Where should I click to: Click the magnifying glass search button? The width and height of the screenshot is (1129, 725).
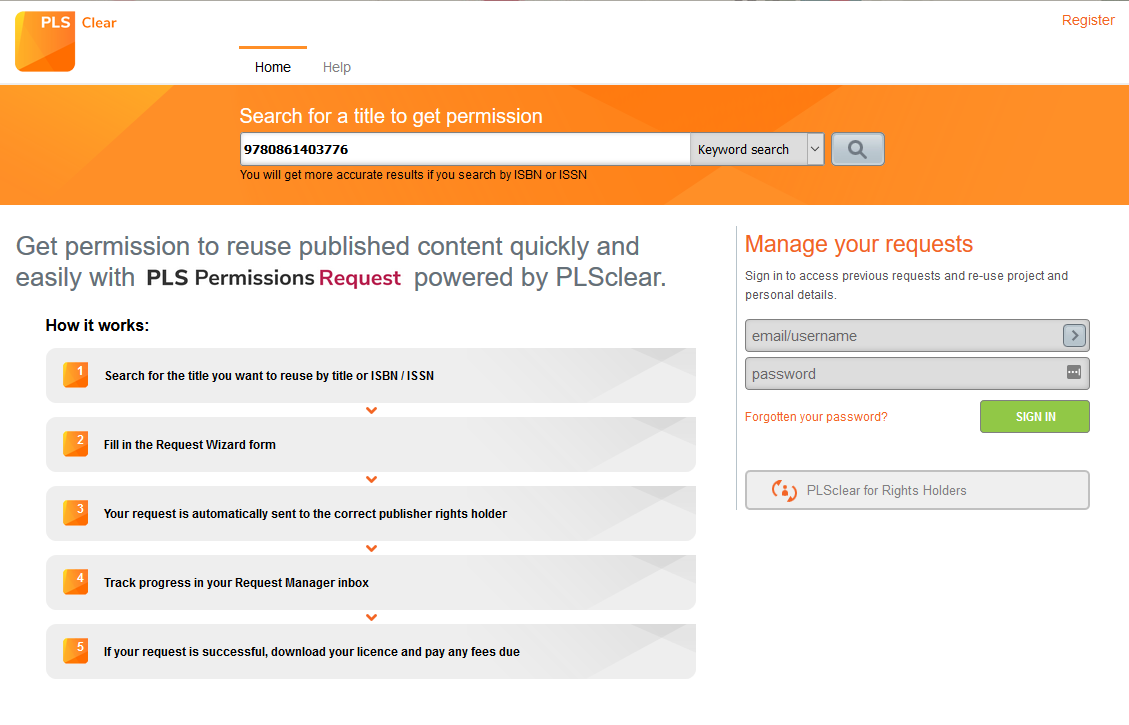tap(857, 149)
